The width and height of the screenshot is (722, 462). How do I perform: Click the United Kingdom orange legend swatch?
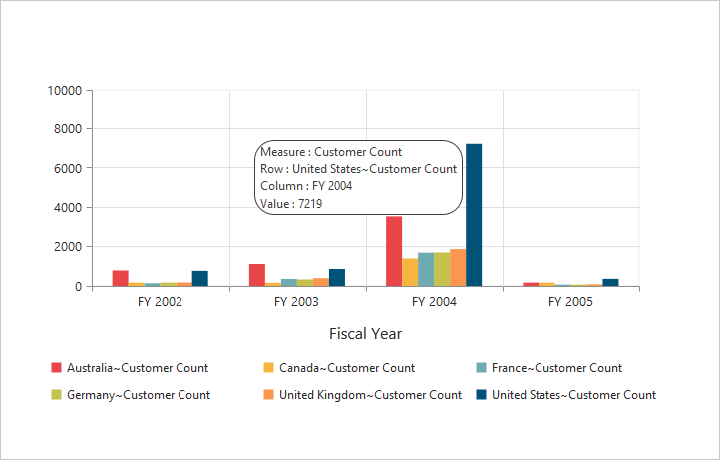pos(269,395)
